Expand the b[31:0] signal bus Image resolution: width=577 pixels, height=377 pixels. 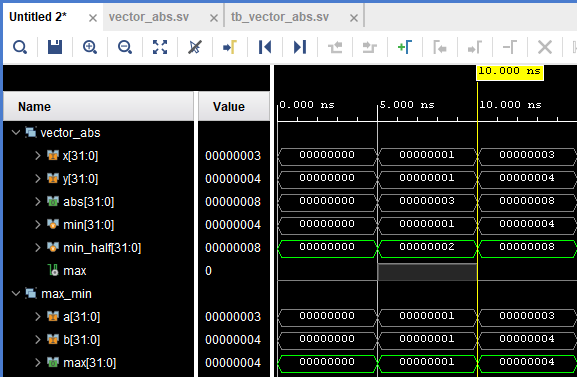click(x=38, y=339)
